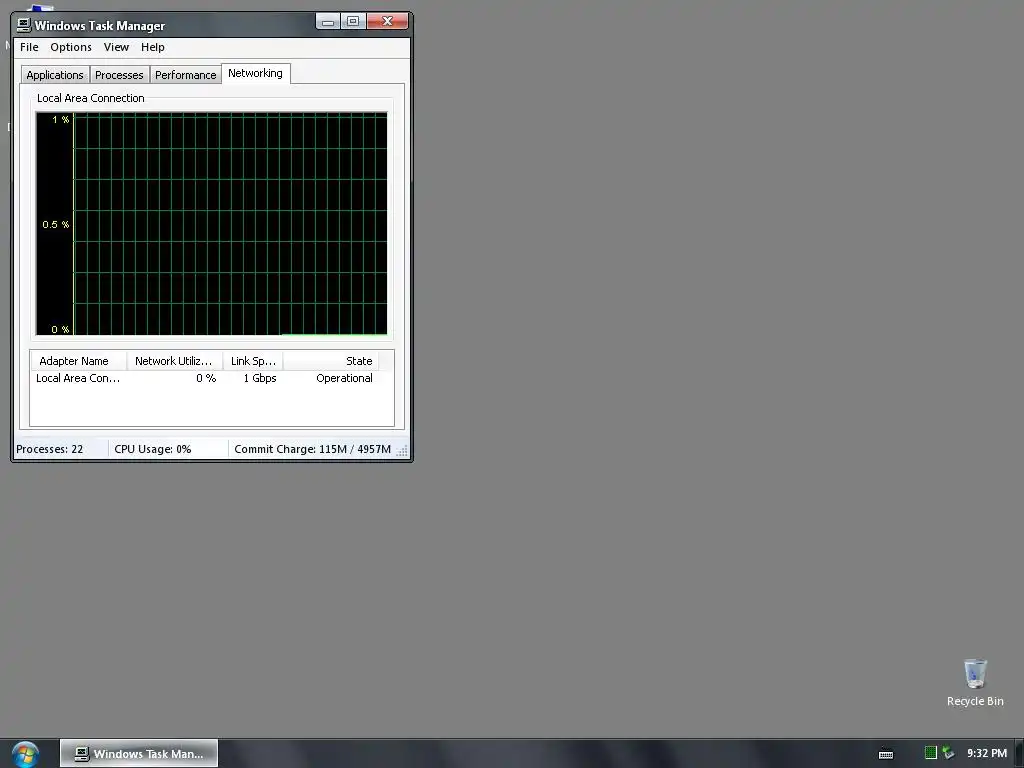Open the Options menu
This screenshot has height=768, width=1024.
pyautogui.click(x=71, y=47)
